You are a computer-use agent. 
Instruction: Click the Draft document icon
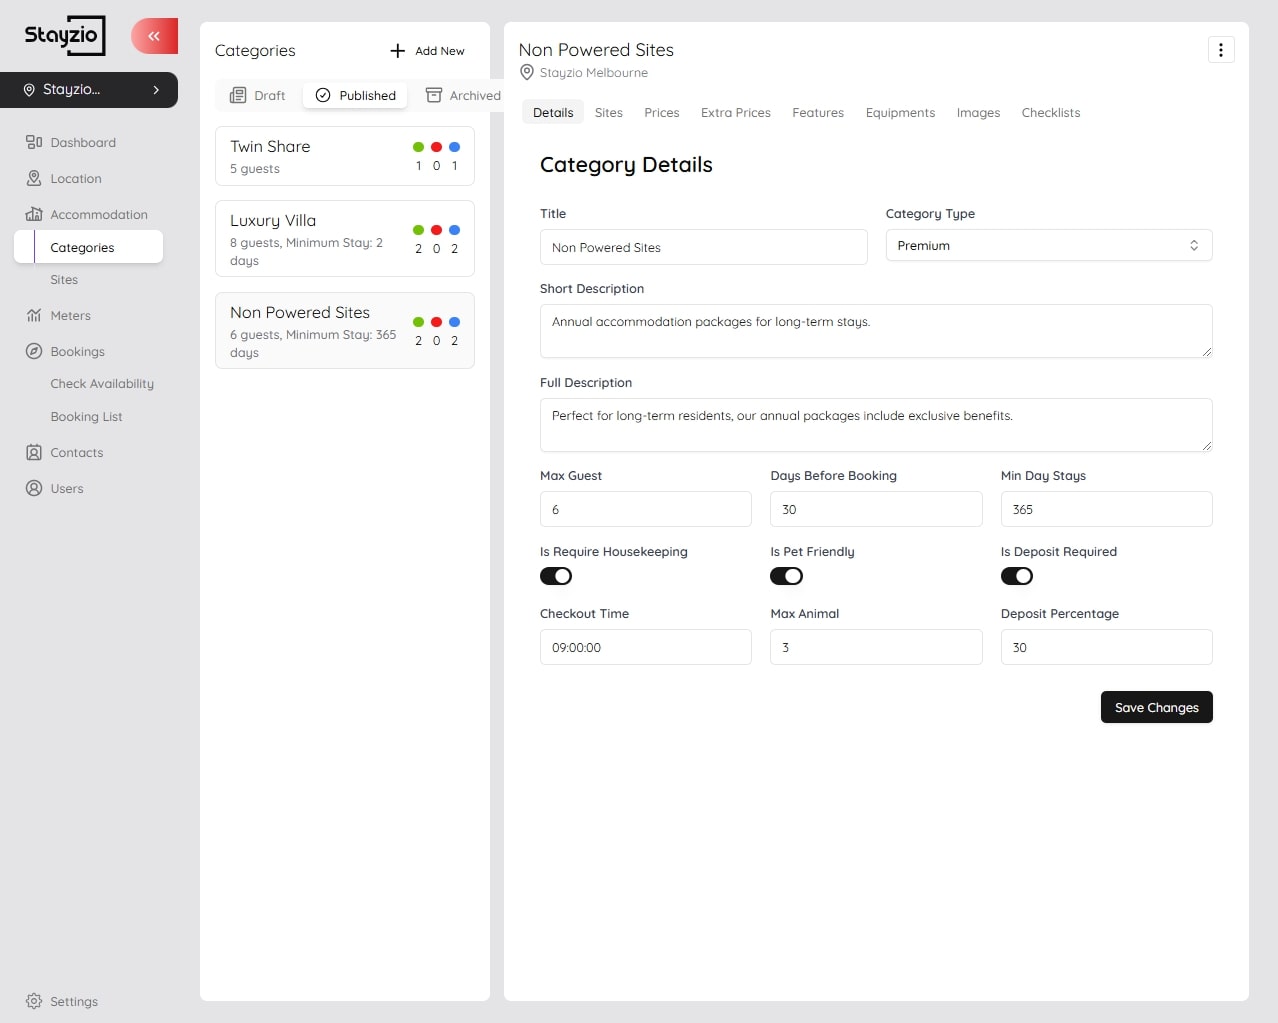[238, 95]
